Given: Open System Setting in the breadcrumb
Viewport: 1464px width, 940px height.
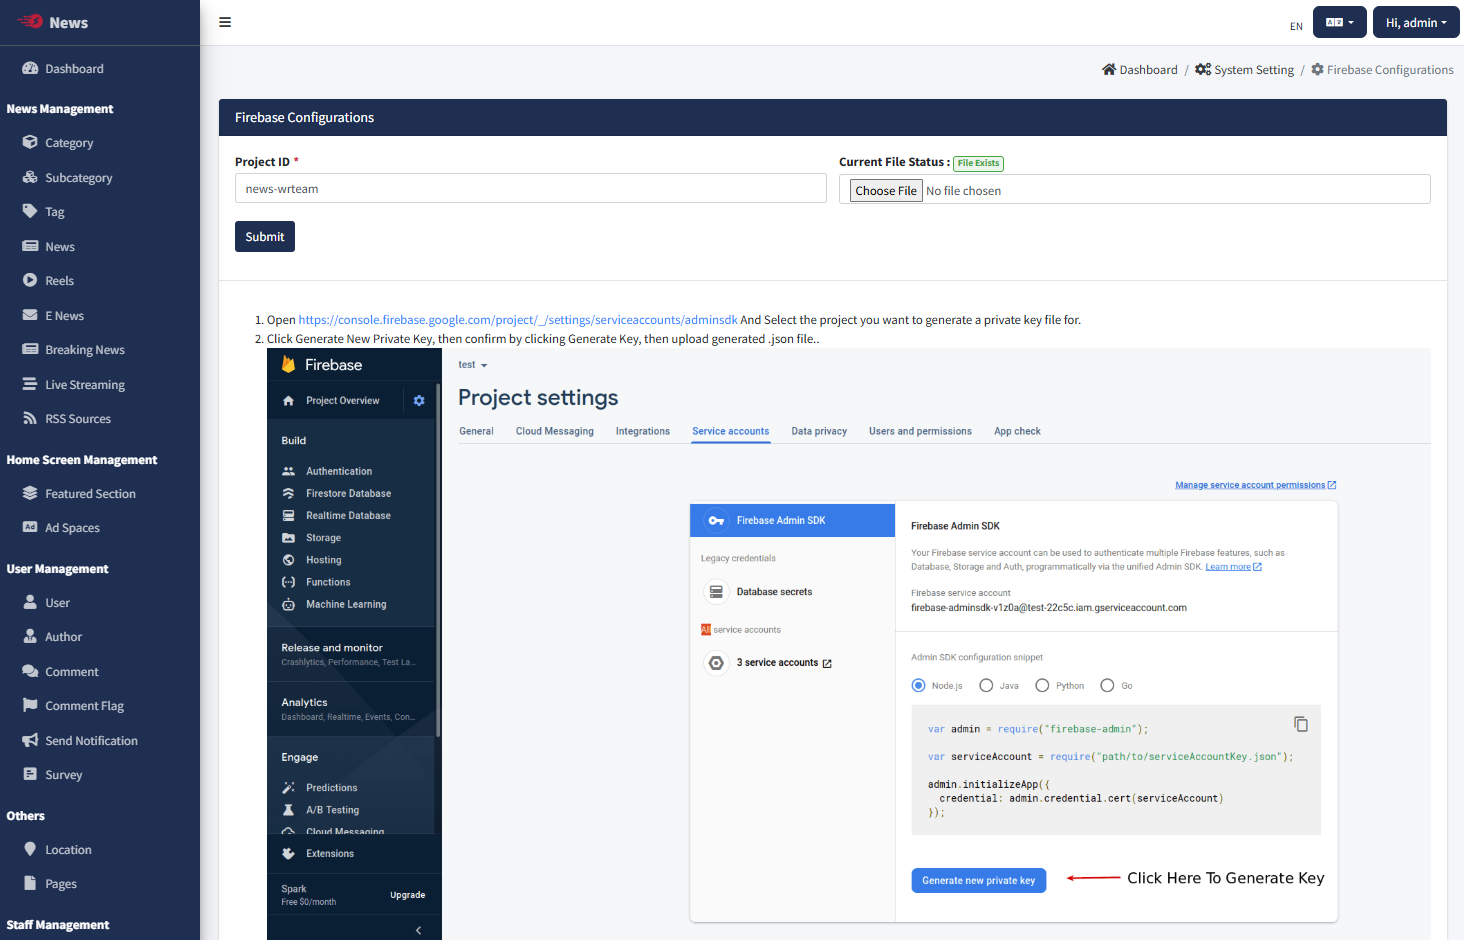Looking at the screenshot, I should (1245, 70).
